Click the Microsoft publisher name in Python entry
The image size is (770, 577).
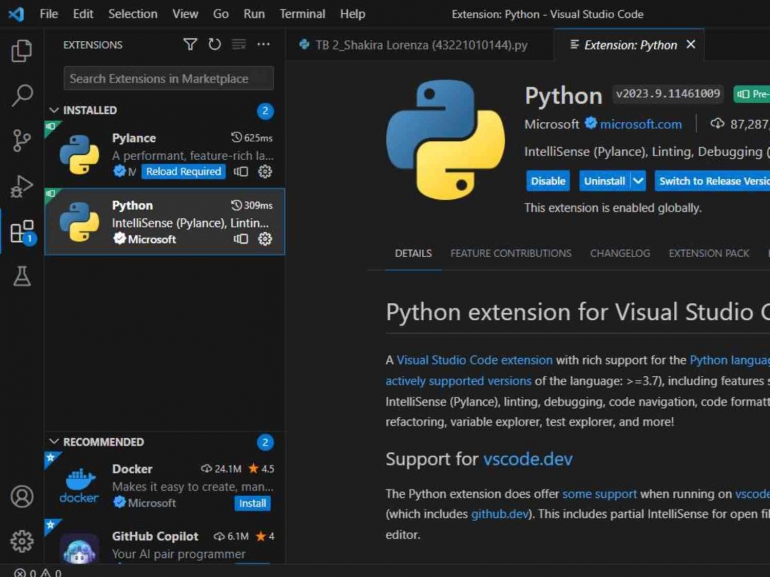click(x=152, y=239)
